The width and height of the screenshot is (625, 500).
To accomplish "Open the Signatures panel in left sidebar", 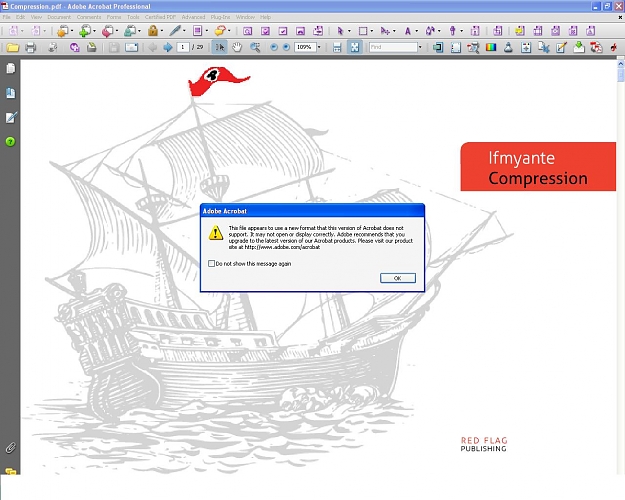I will [11, 117].
